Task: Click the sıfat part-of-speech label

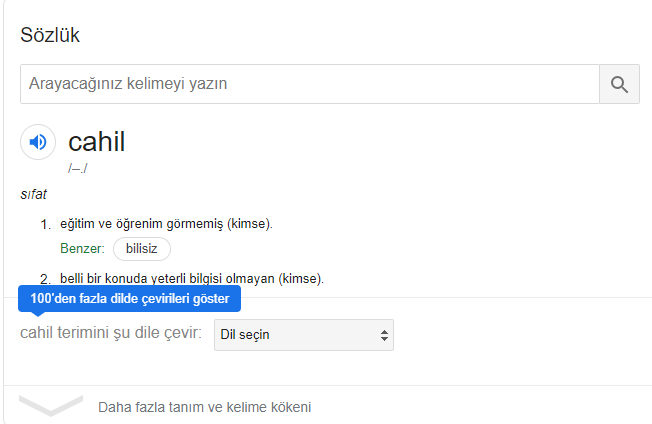Action: click(x=33, y=194)
